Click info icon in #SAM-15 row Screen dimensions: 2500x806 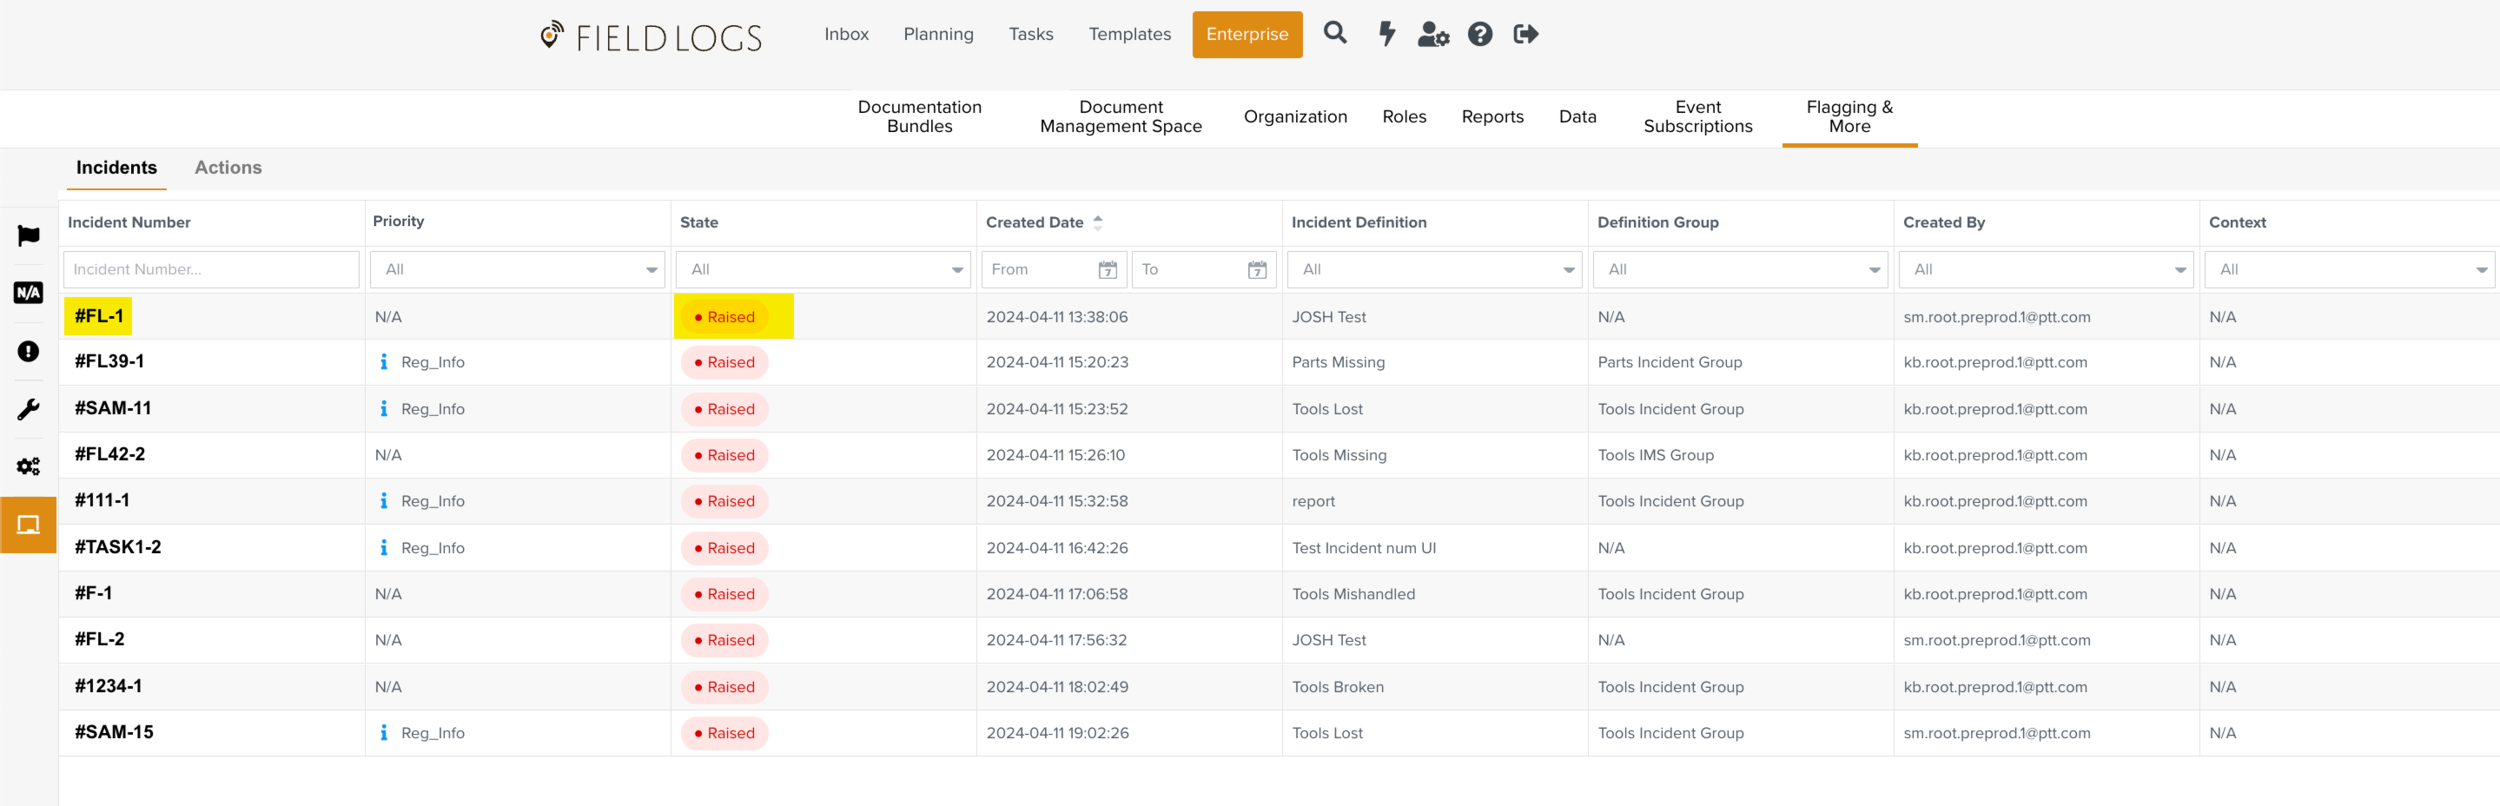tap(384, 733)
